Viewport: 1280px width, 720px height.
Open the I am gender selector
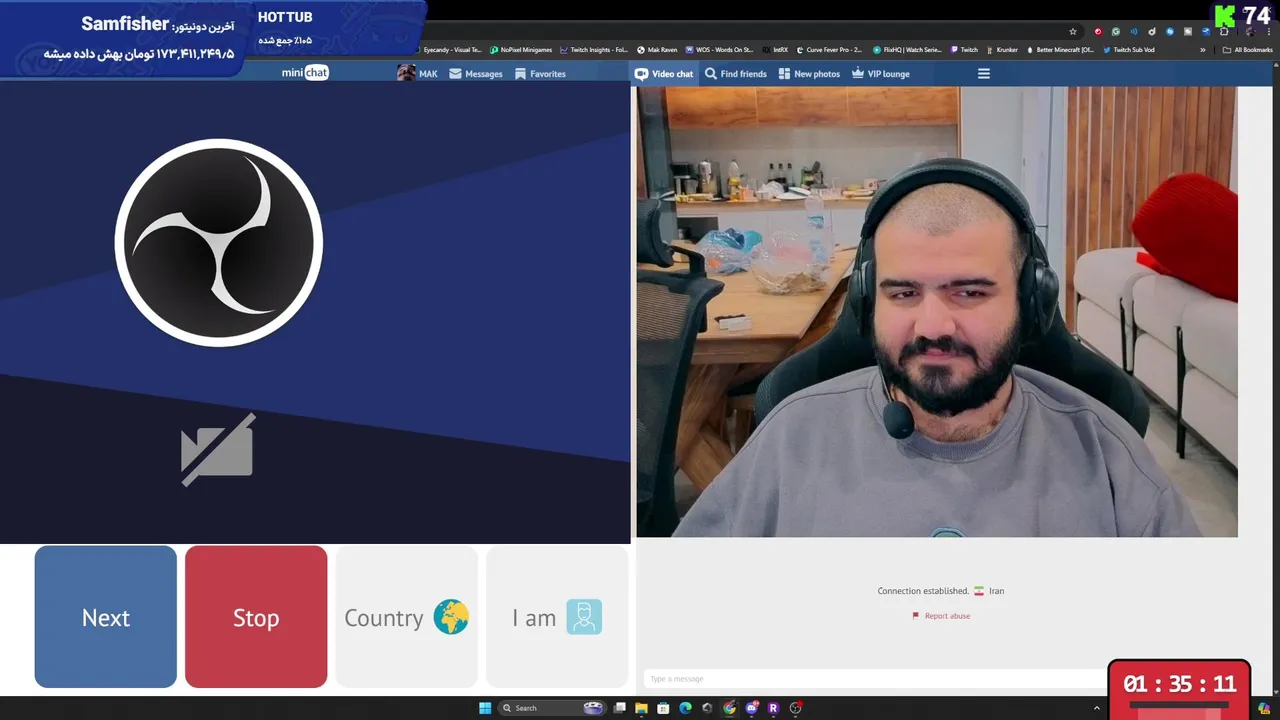(557, 617)
